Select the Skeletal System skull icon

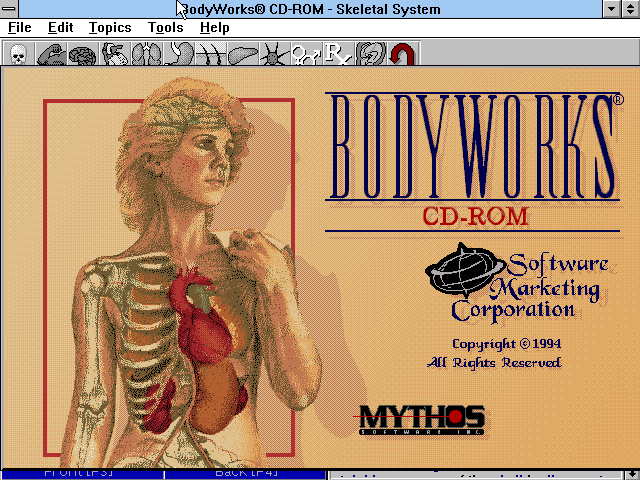[17, 54]
